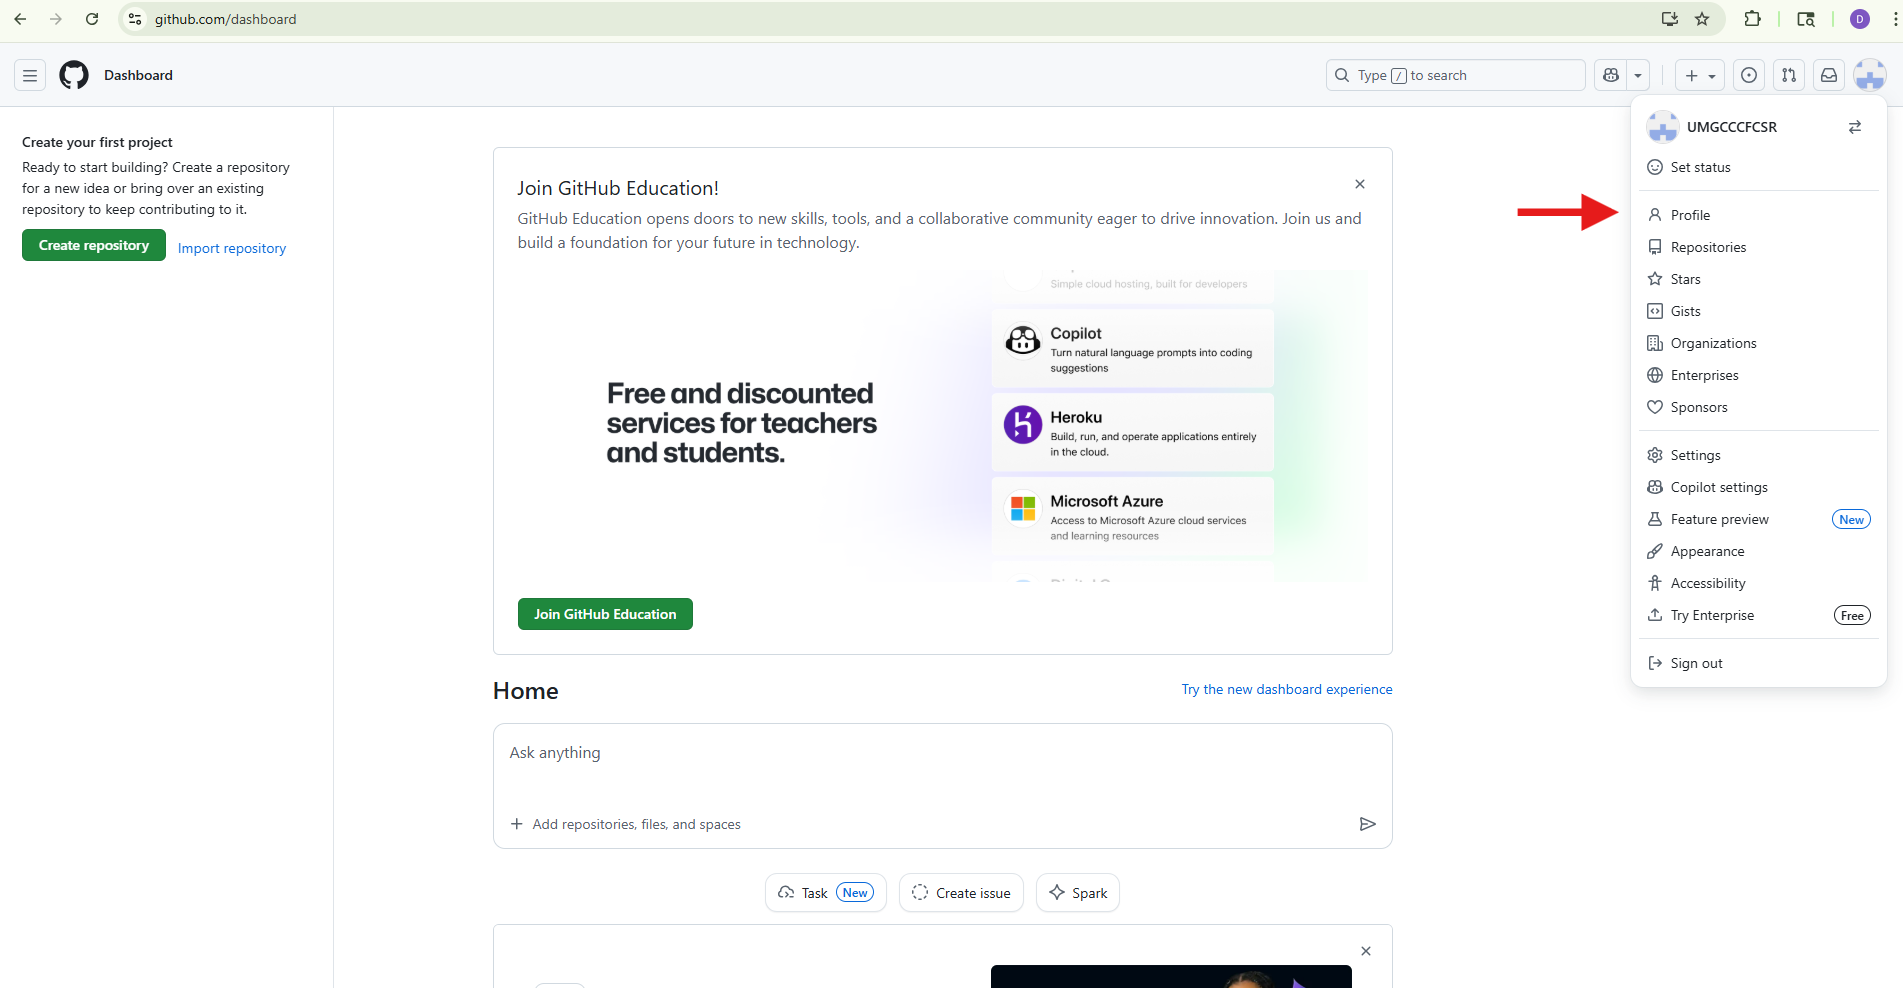Open Settings in the user menu
This screenshot has width=1903, height=988.
point(1695,455)
